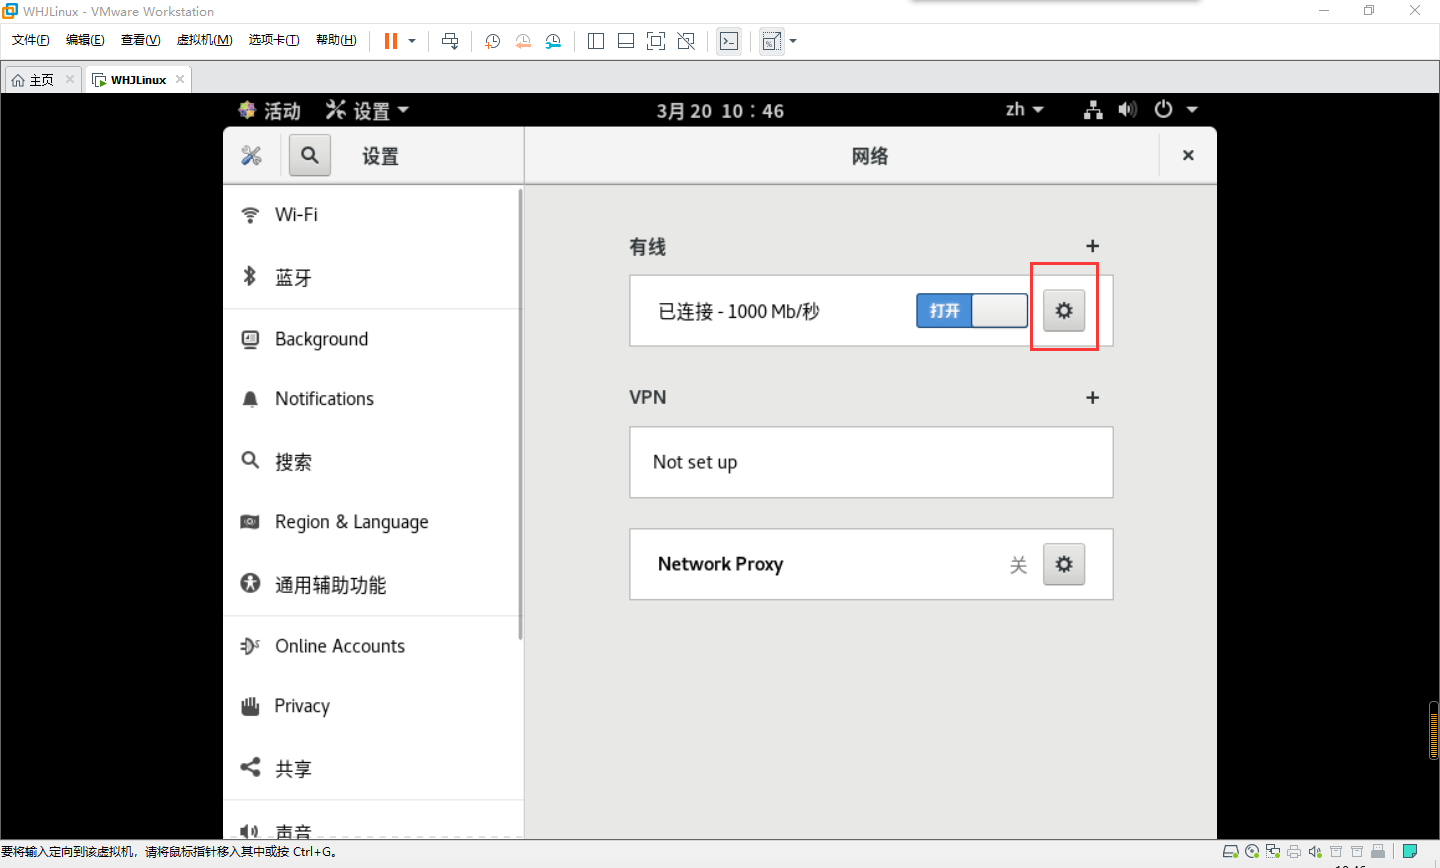Select Wi-Fi in the settings sidebar
This screenshot has height=868, width=1440.
296,214
